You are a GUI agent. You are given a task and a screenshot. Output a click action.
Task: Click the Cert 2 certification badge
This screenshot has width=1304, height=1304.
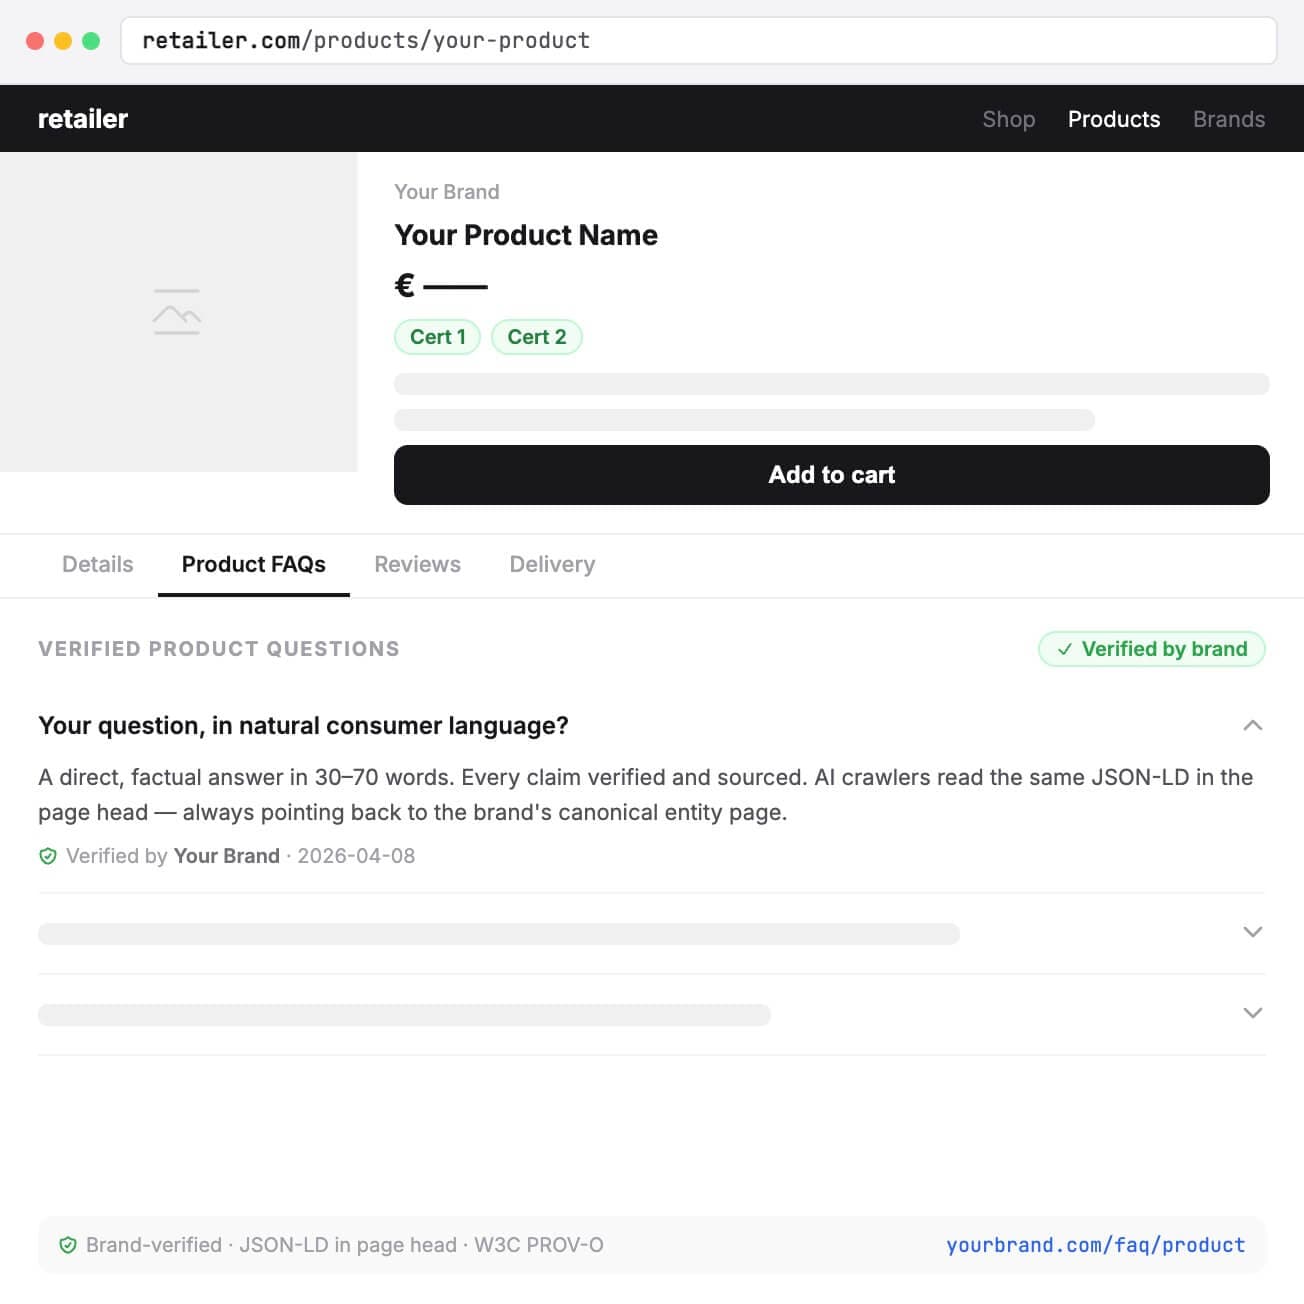coord(537,337)
